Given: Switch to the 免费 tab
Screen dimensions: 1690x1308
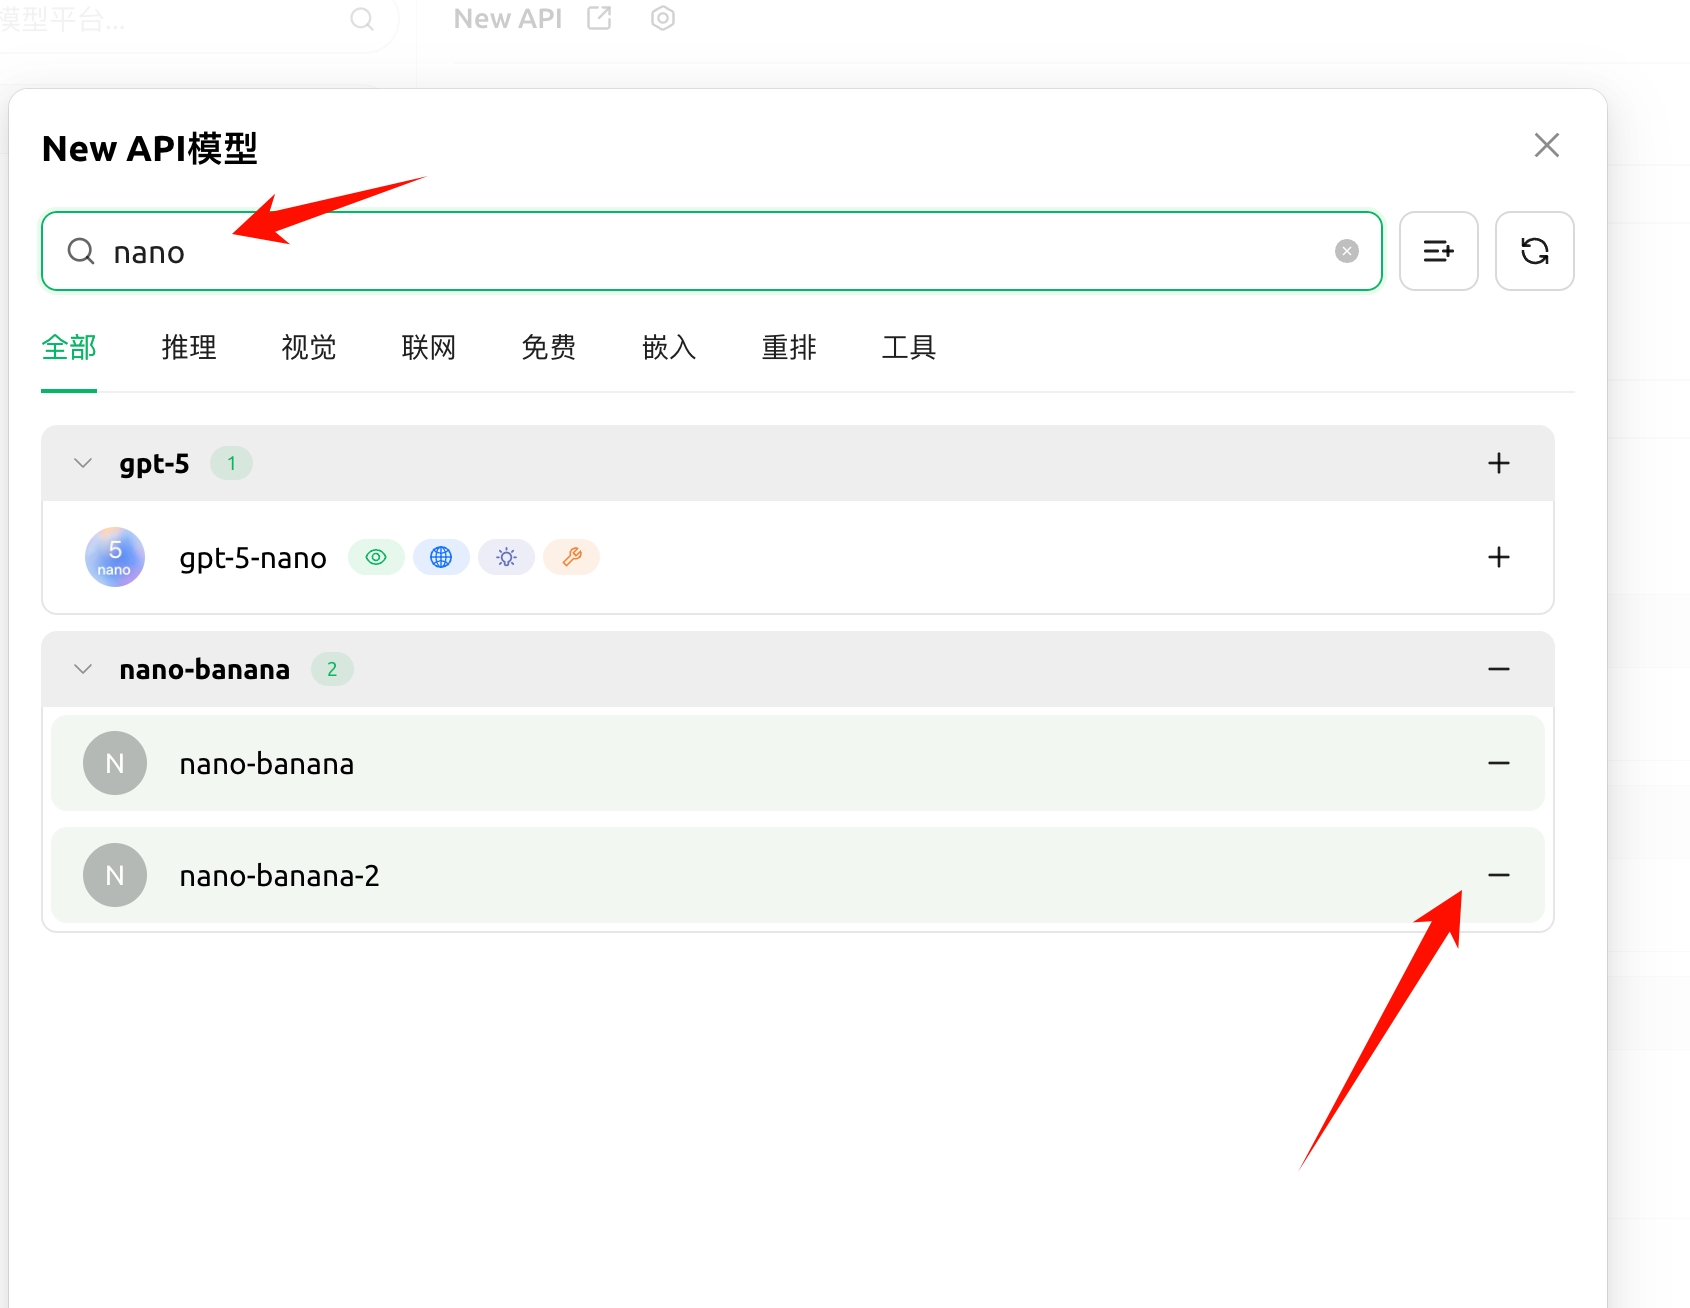Looking at the screenshot, I should [548, 347].
